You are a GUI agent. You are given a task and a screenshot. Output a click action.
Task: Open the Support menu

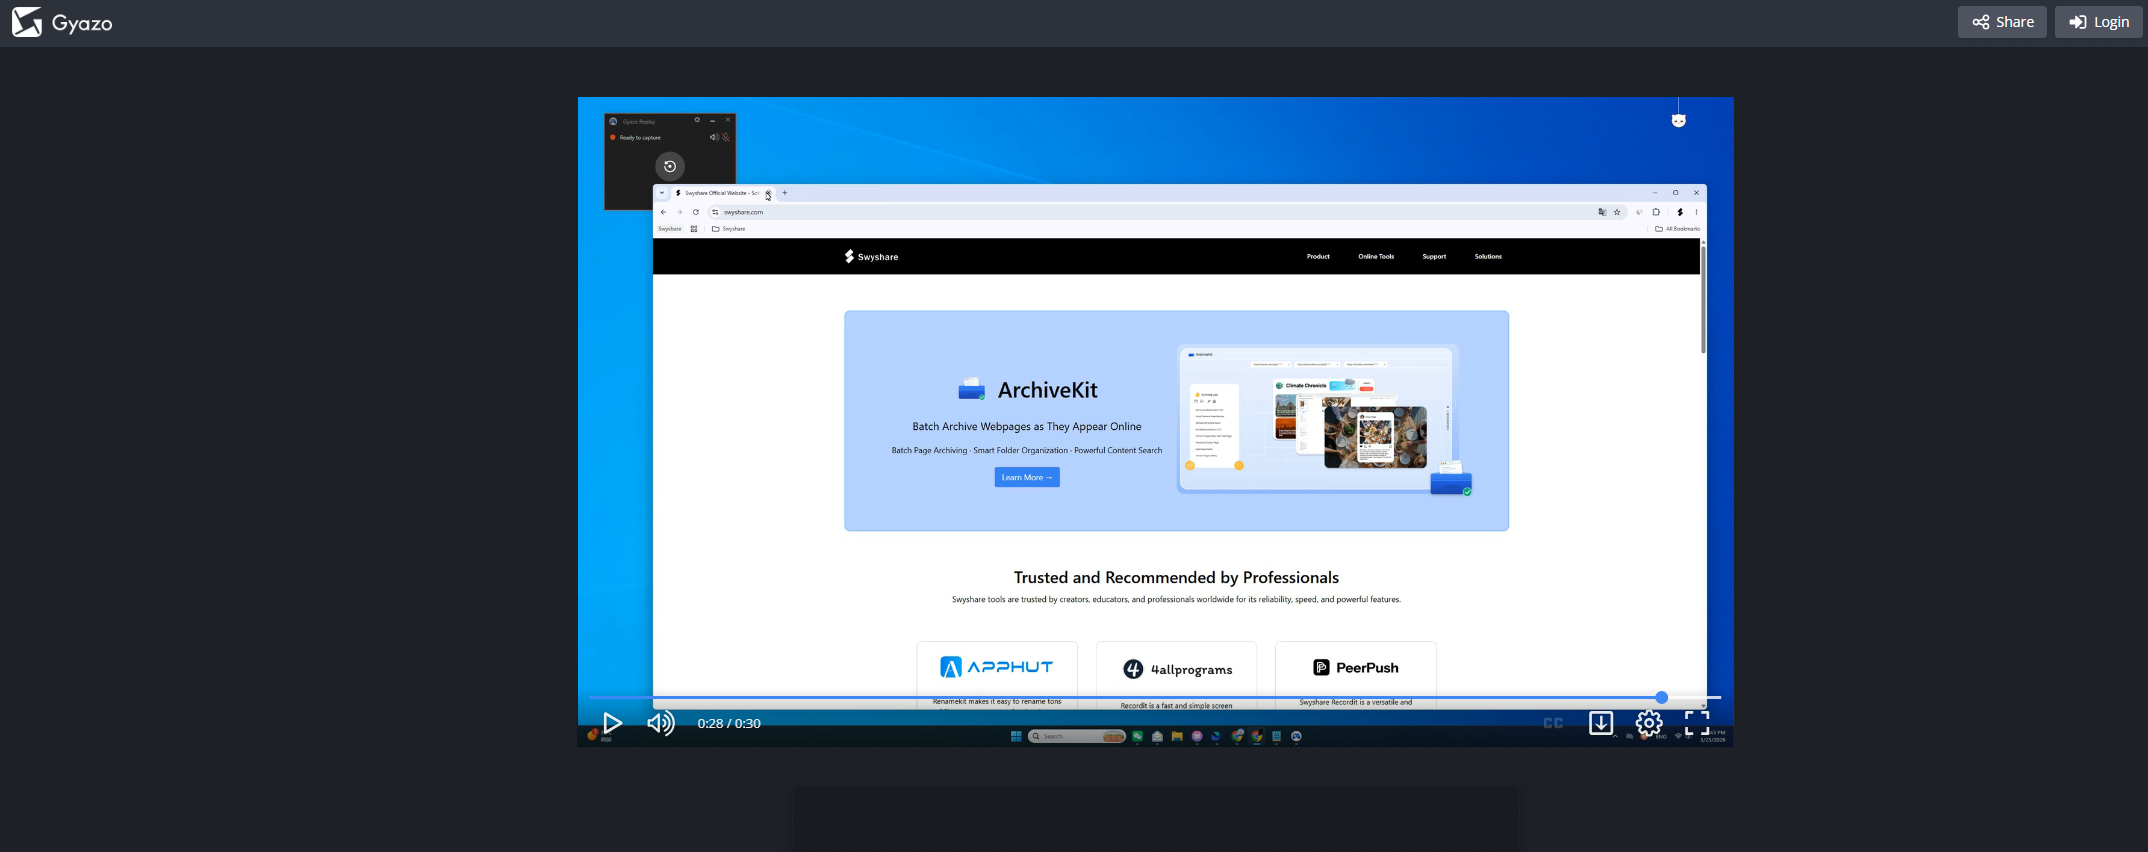point(1434,257)
